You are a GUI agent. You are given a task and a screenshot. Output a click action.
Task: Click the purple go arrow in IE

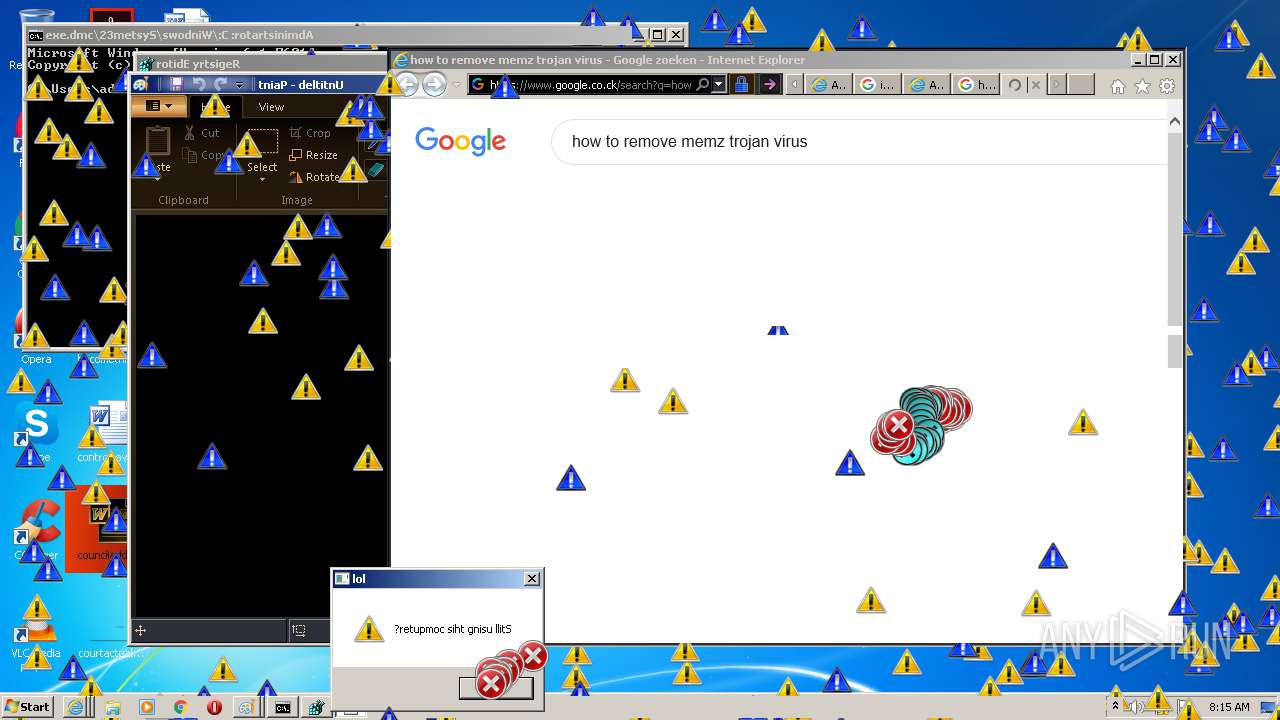[769, 85]
